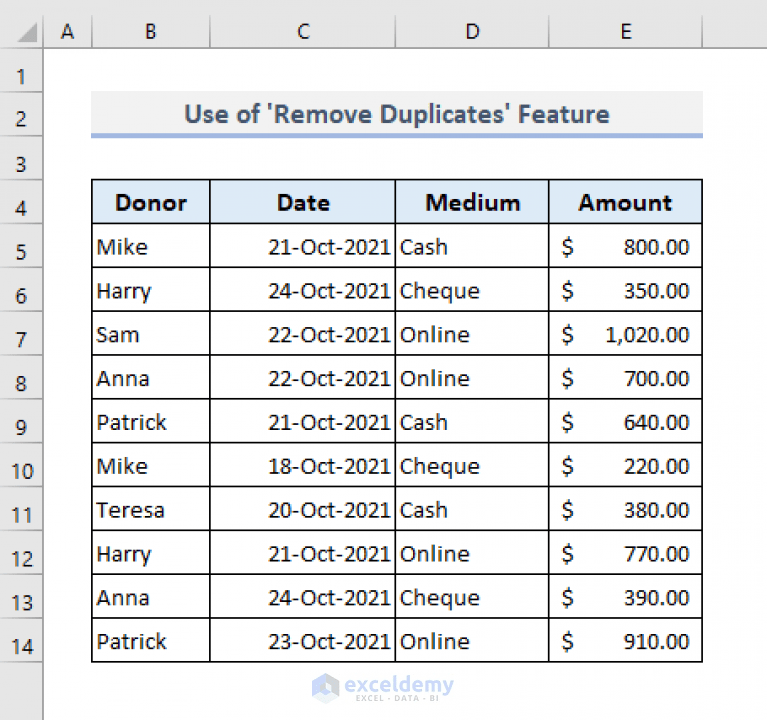Select the 910.00 amount cell
Screen dimensions: 767x720
point(626,640)
